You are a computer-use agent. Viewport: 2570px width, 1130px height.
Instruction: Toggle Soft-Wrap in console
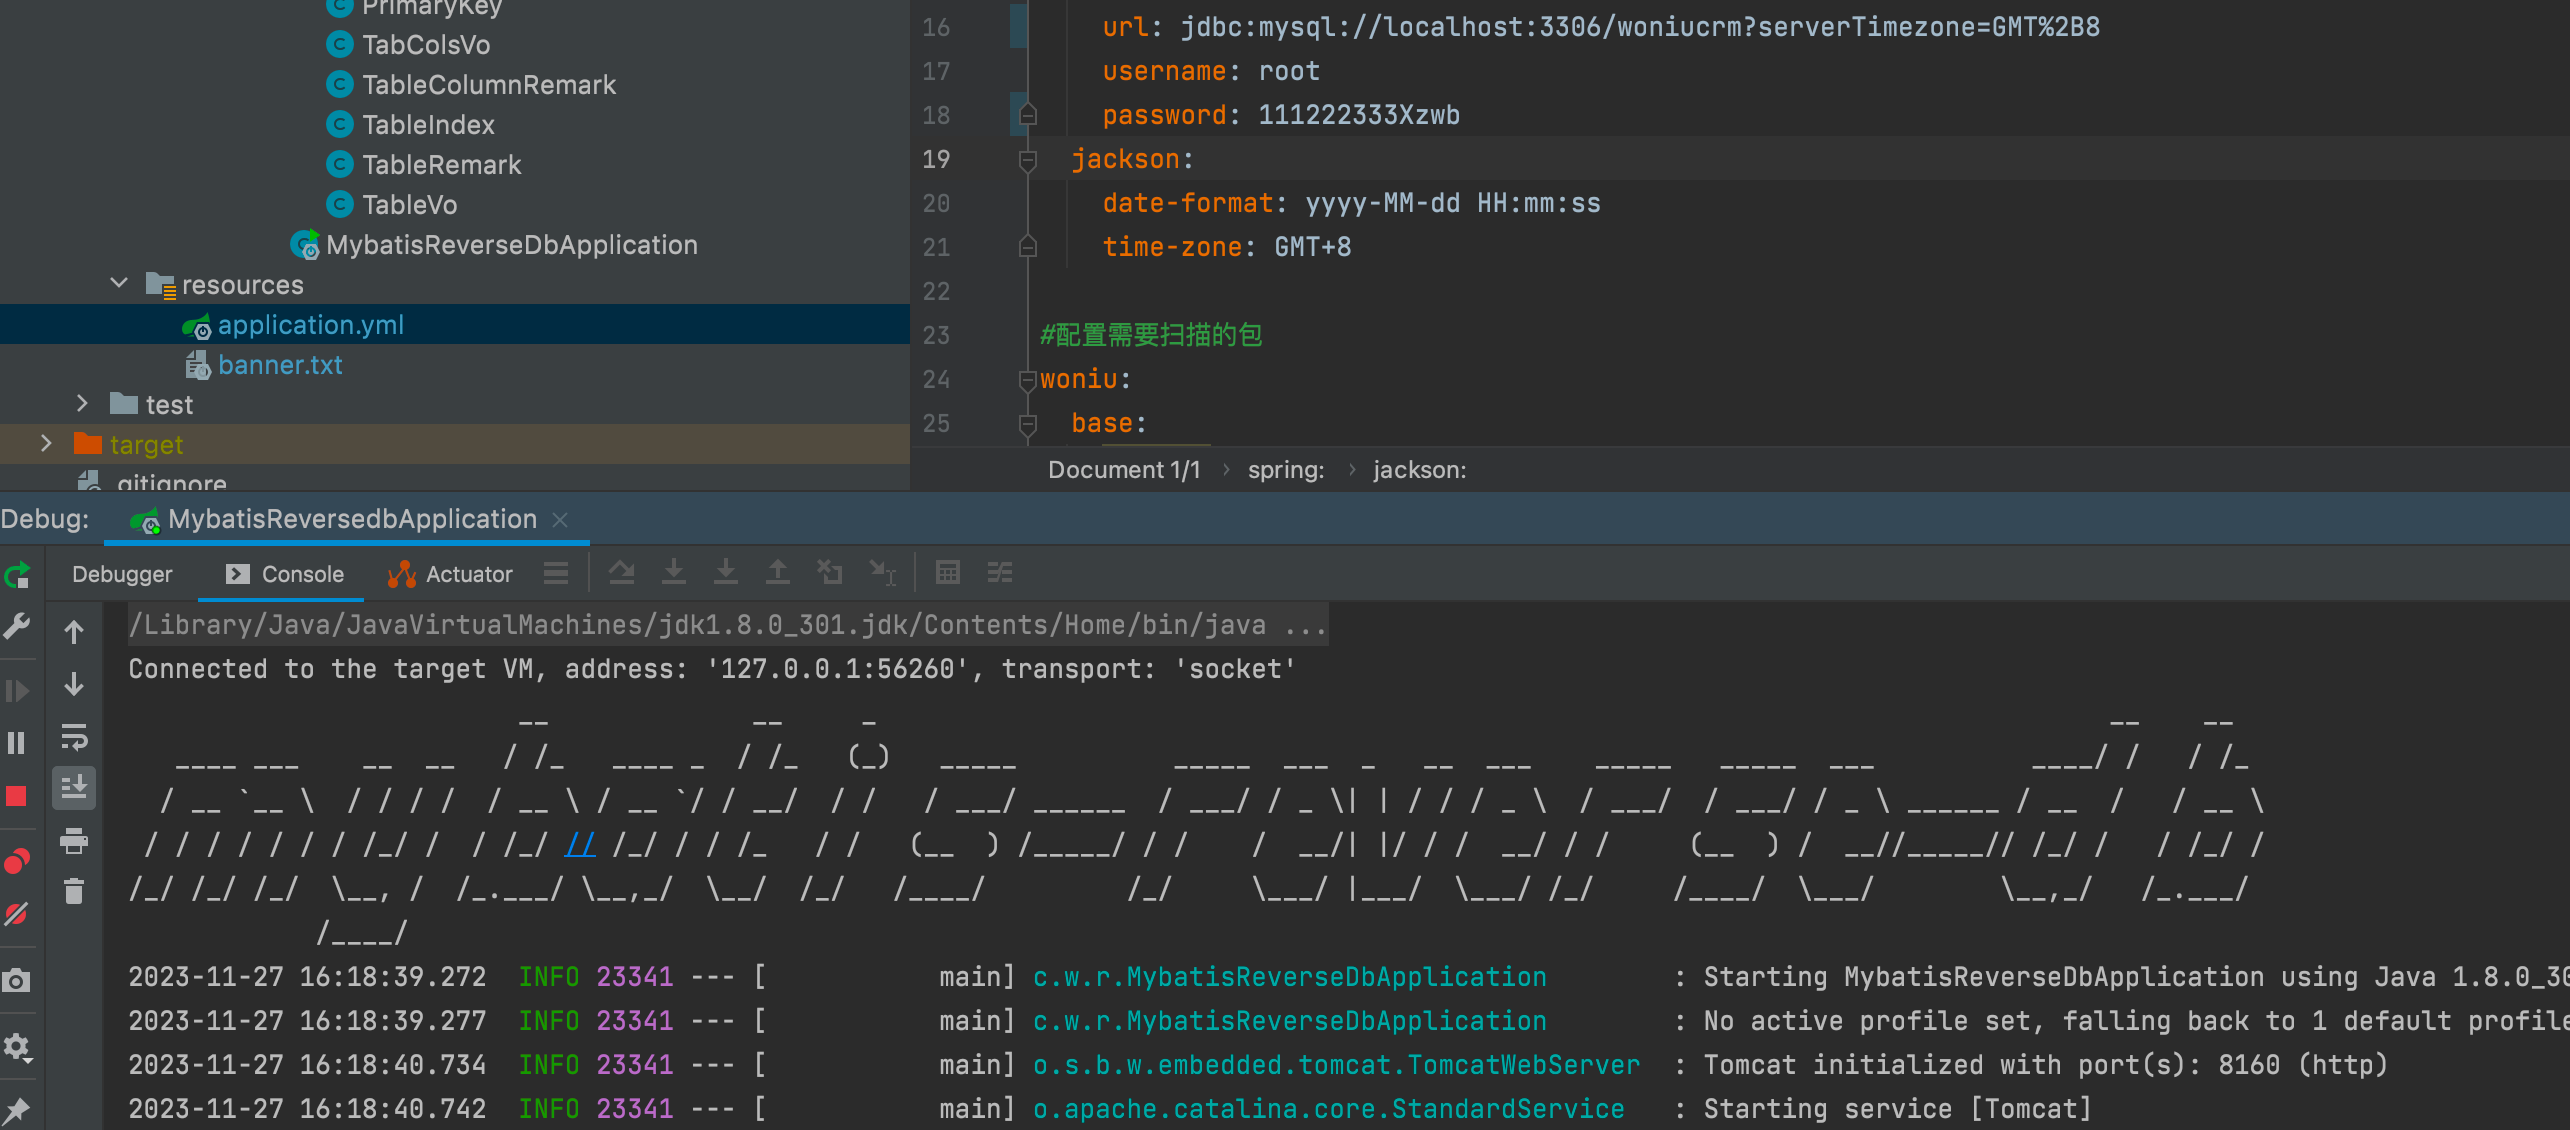pos(74,738)
